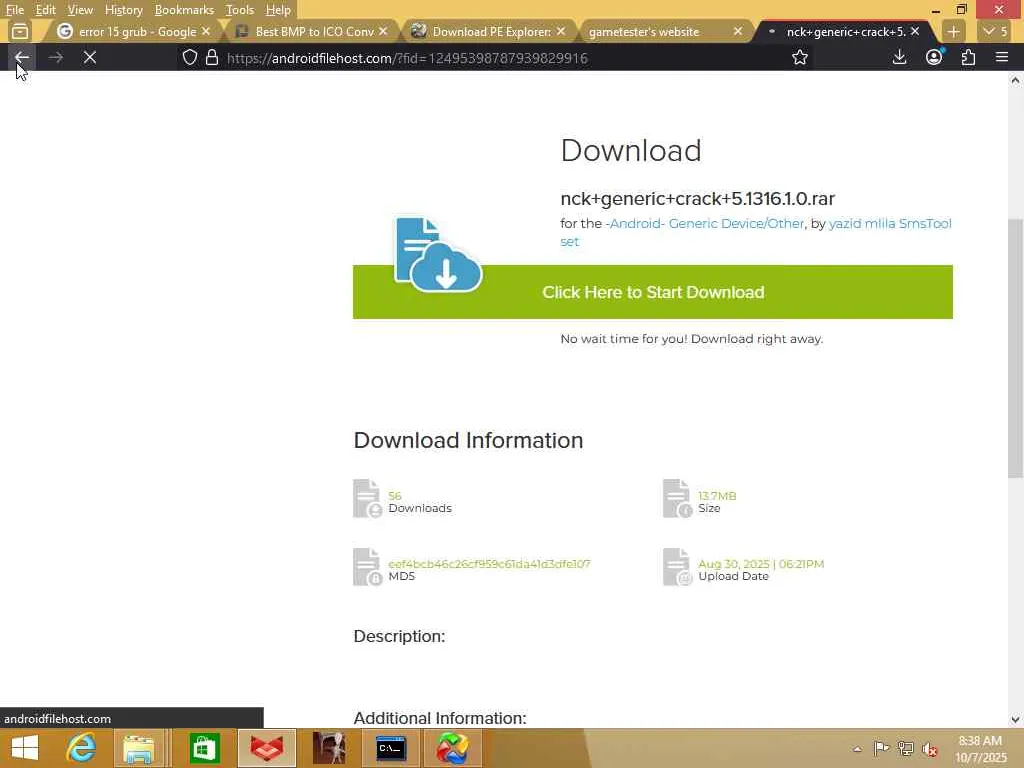This screenshot has width=1024, height=768.
Task: Open the tracking protection shield icon
Action: tap(189, 57)
